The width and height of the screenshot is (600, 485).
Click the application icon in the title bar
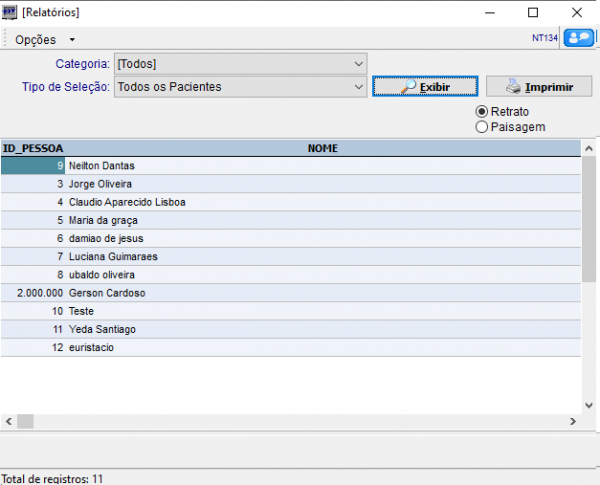(x=10, y=12)
